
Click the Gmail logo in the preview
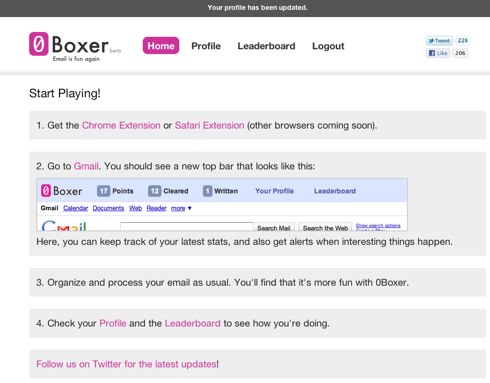64,225
